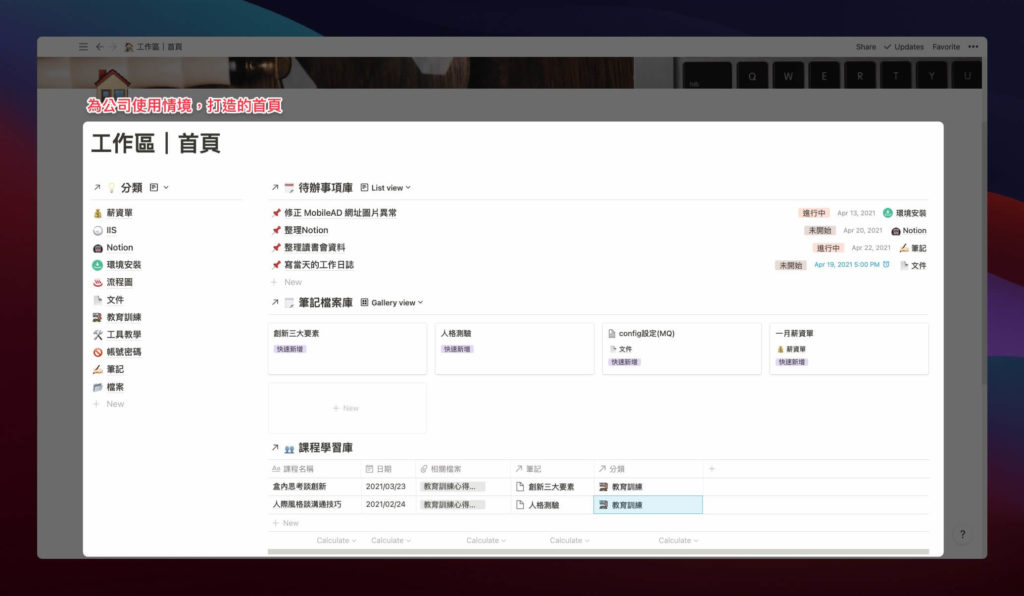Open Calculate dropdown under 課程名稱 column
1024x596 pixels.
[x=336, y=541]
